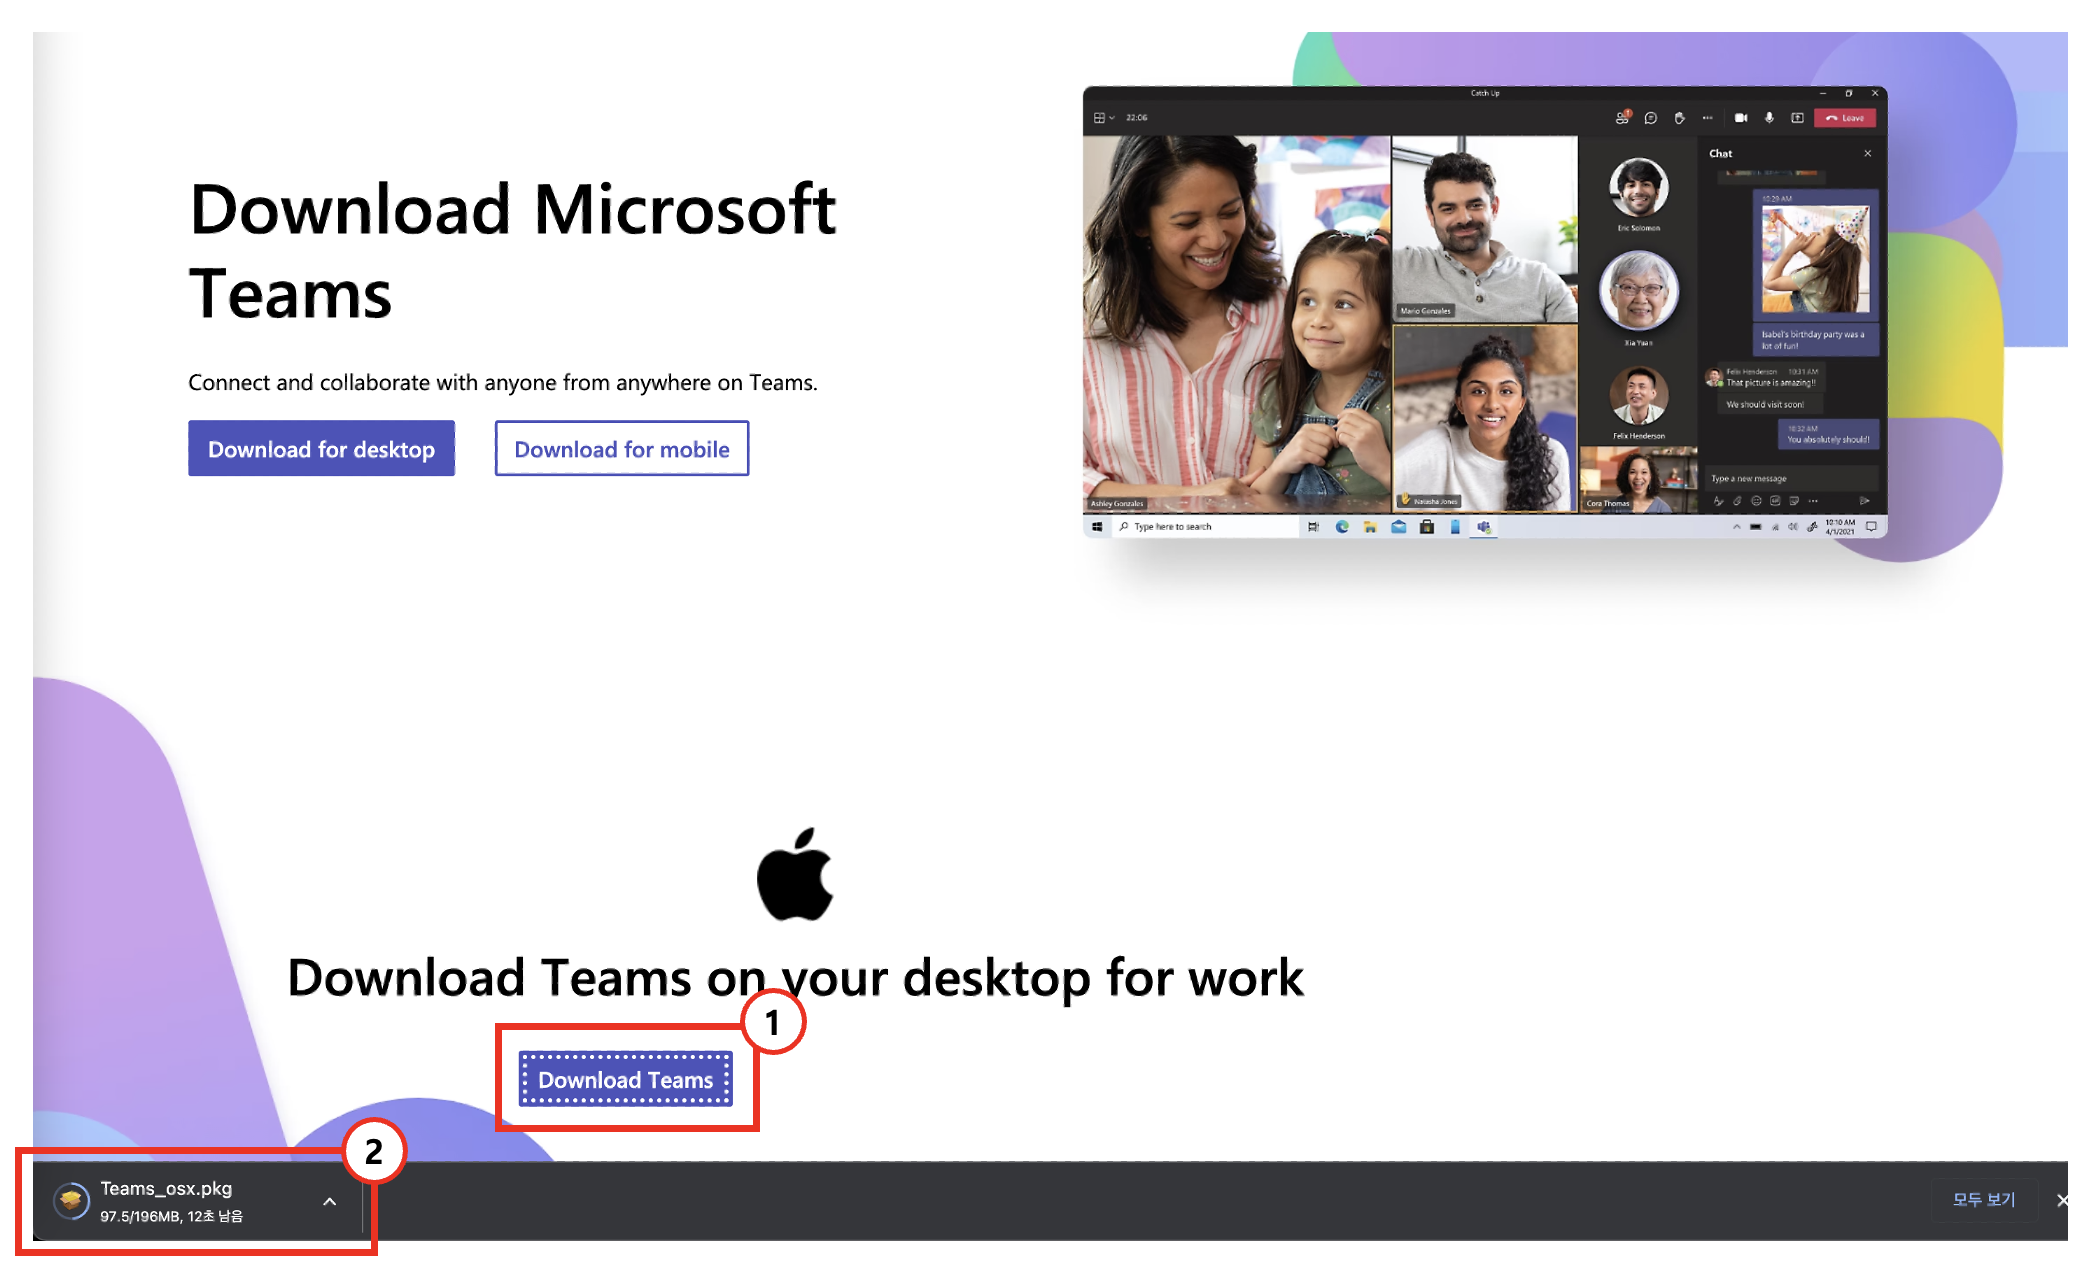Screen dimensions: 2094x1272
Task: Click the Mario Gonzales video tile
Action: point(1485,229)
